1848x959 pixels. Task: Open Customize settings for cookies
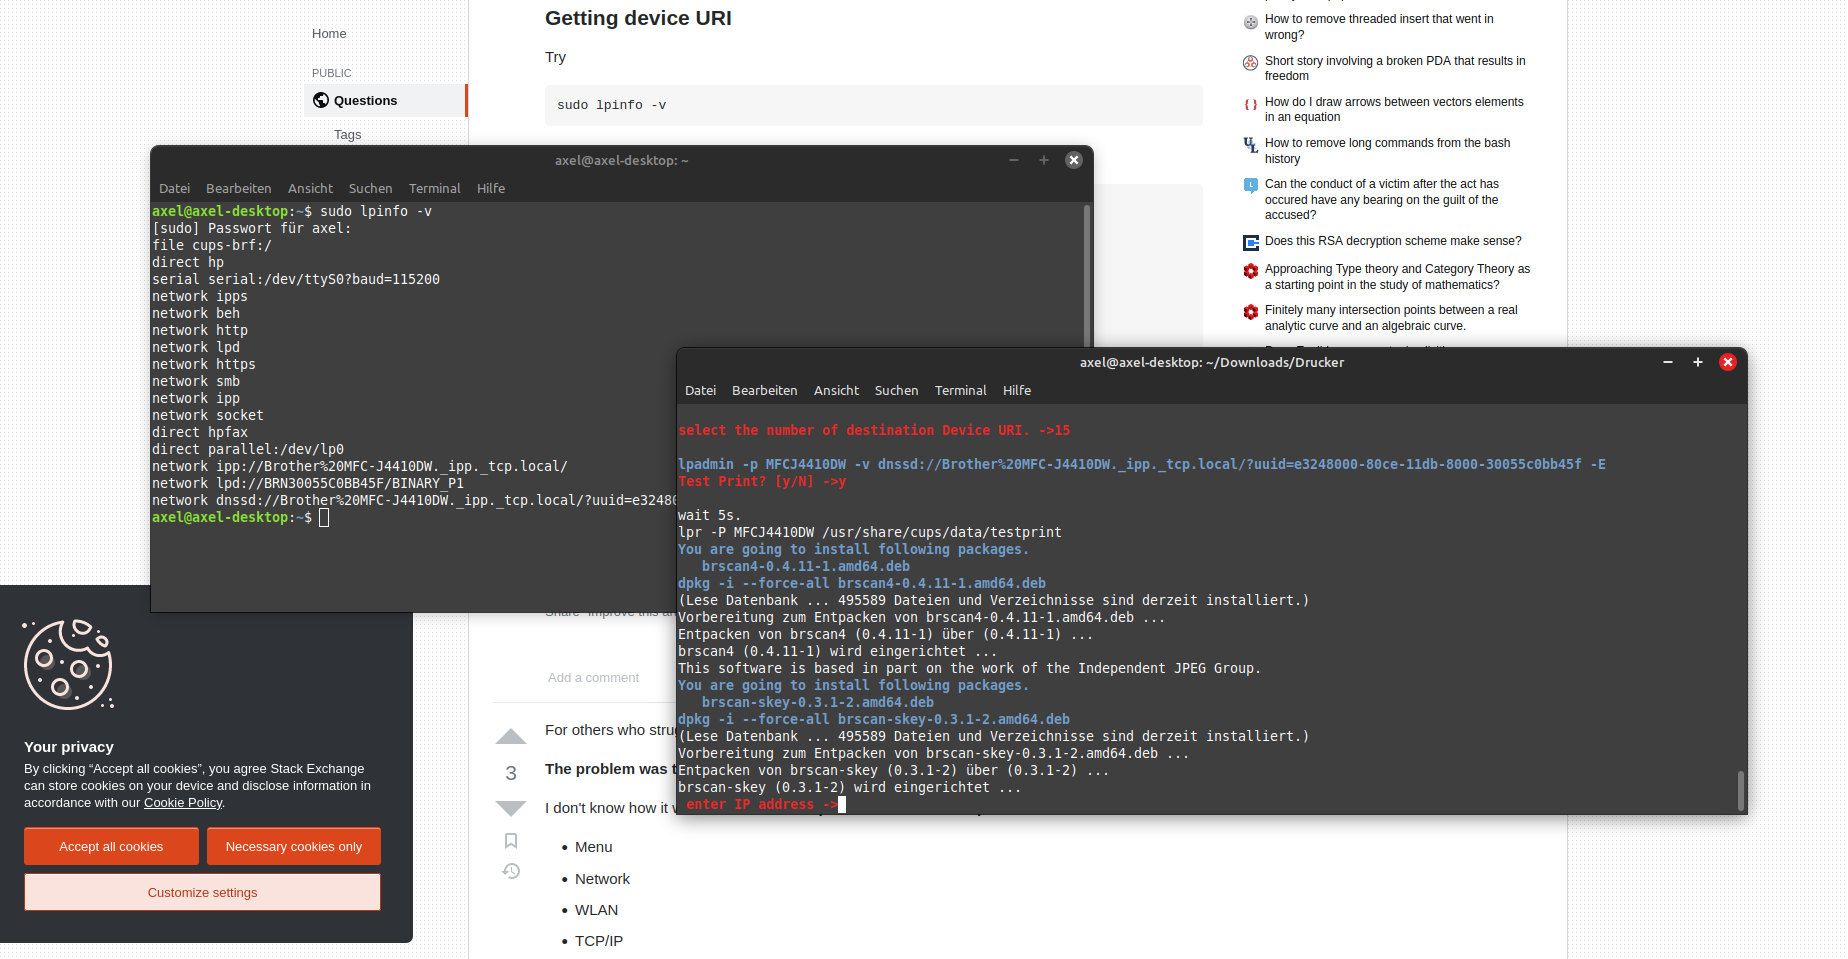coord(202,892)
